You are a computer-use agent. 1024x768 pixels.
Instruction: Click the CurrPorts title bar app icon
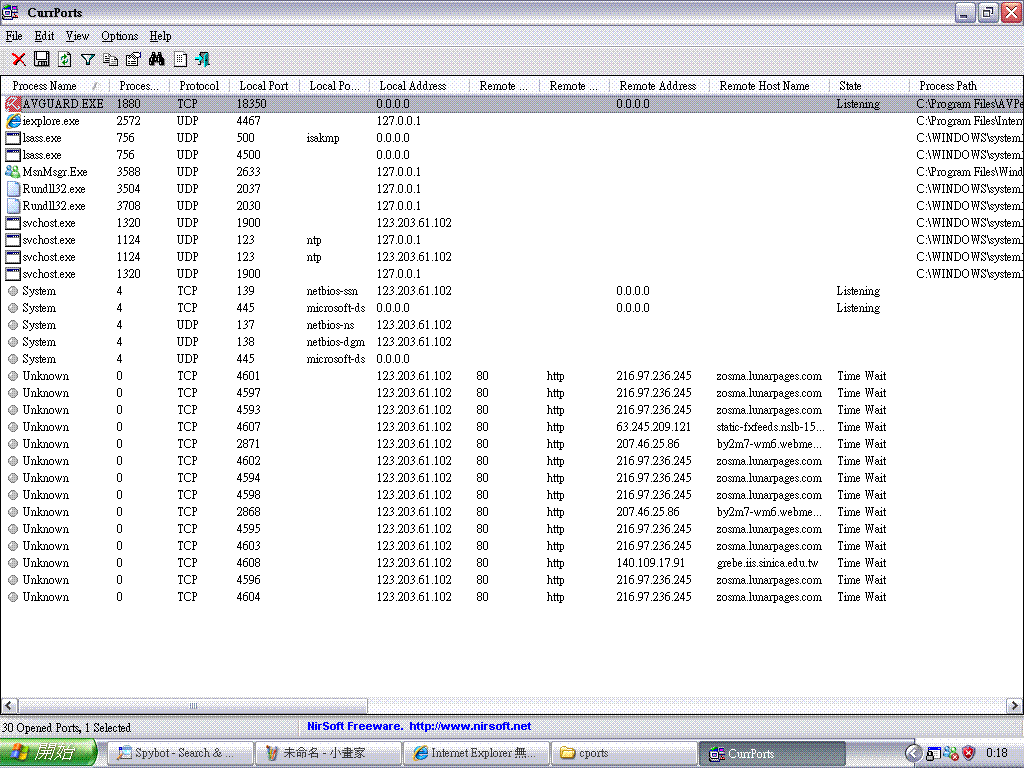point(10,12)
